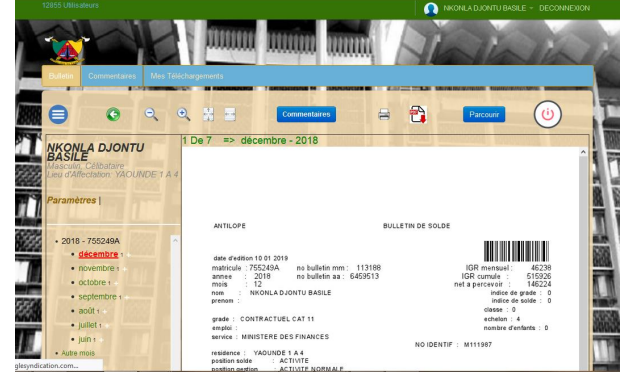Click the 'ANTILOPE' text in the document
This screenshot has width=632, height=384.
pos(229,226)
